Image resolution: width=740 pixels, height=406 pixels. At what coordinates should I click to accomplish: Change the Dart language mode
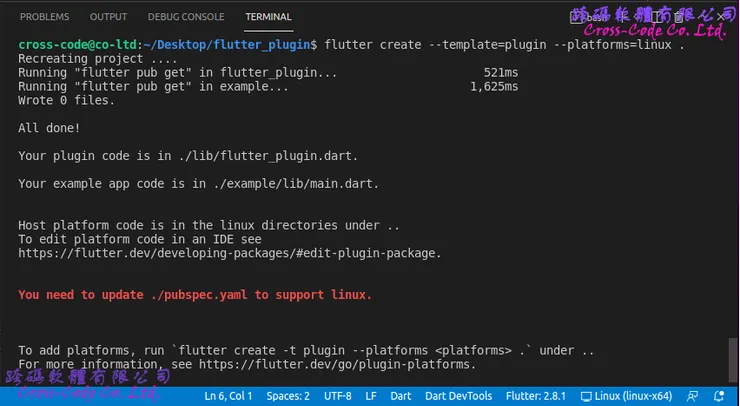point(401,396)
